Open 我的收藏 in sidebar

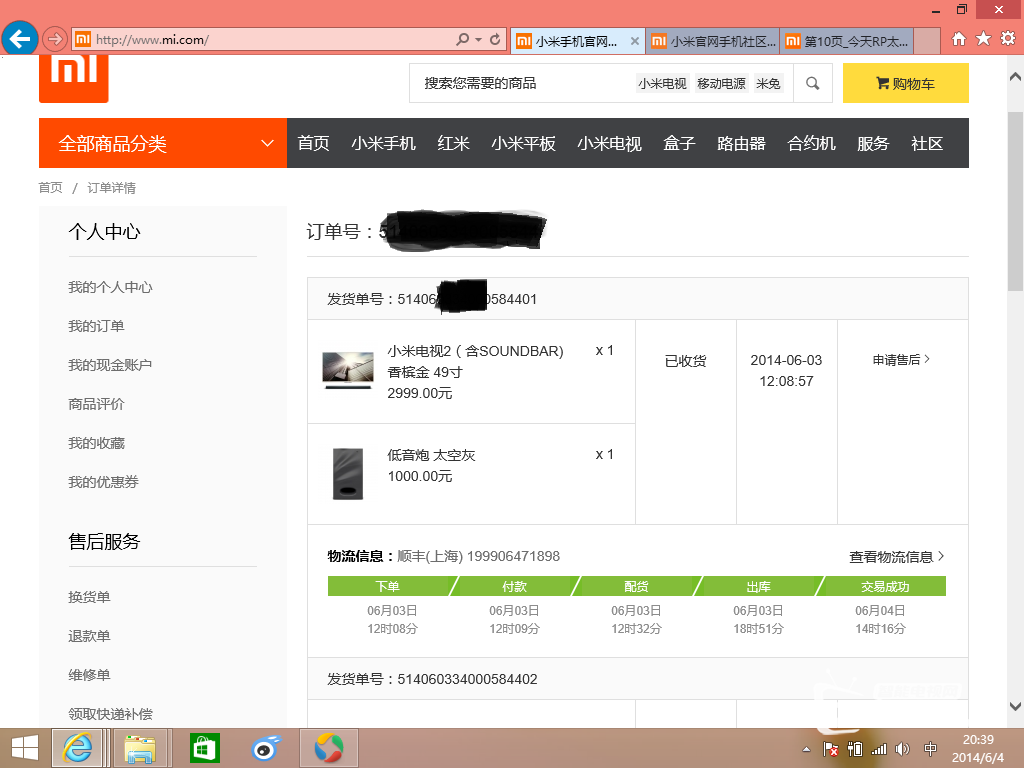96,443
